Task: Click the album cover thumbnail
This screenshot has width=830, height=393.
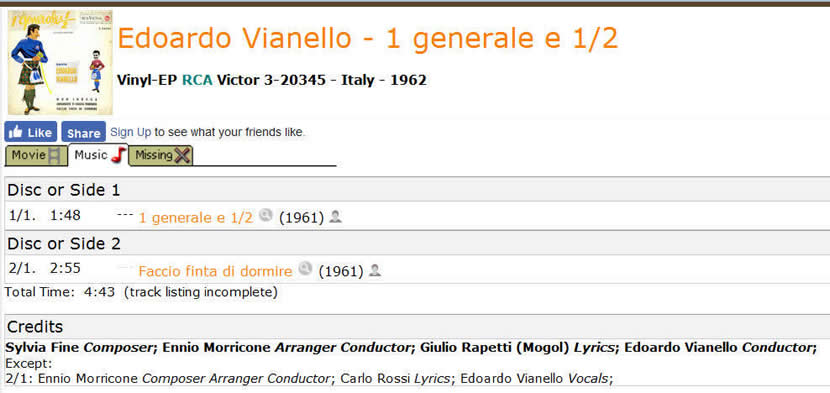Action: pyautogui.click(x=60, y=62)
